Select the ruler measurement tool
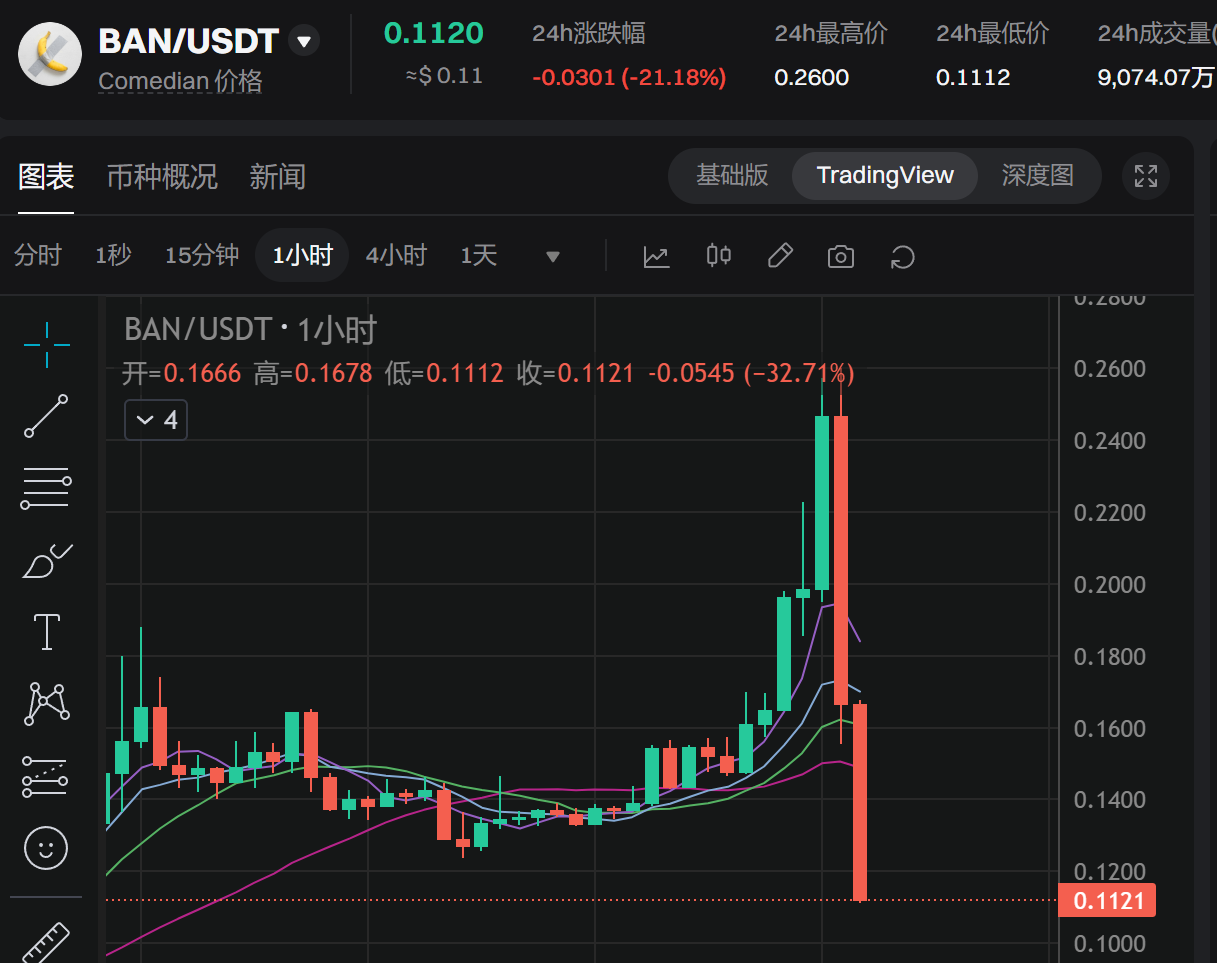1217x963 pixels. click(45, 940)
